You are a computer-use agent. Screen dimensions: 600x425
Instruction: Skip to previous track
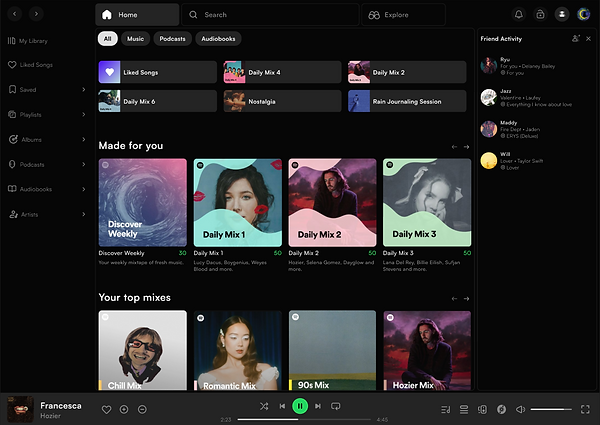point(282,406)
